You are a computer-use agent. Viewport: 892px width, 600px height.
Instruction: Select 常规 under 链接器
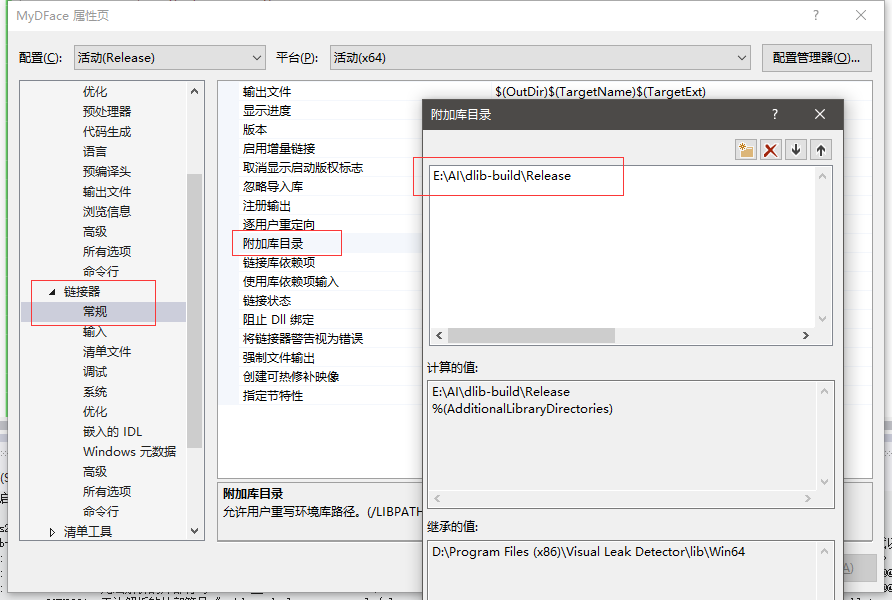coord(94,312)
